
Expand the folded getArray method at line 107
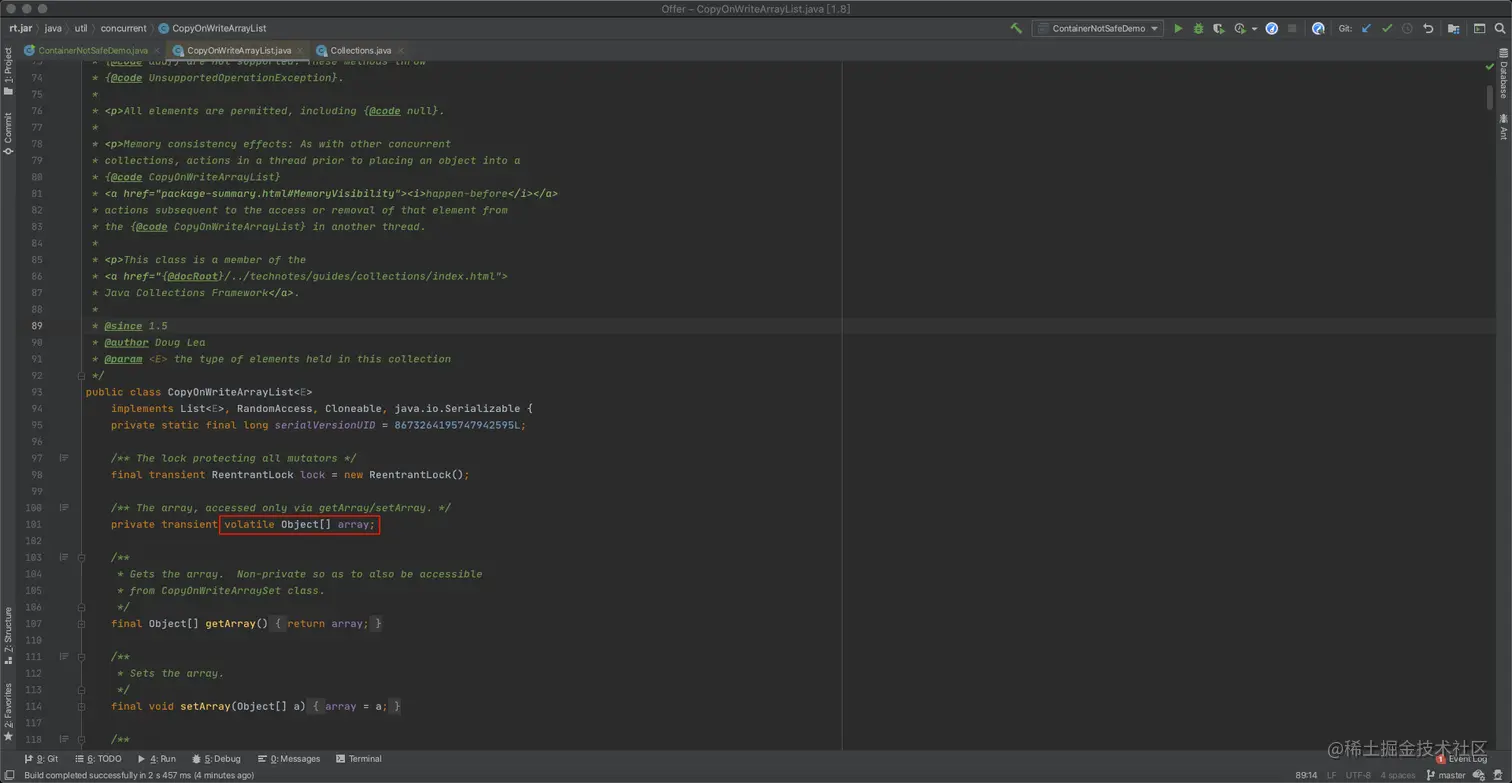81,623
